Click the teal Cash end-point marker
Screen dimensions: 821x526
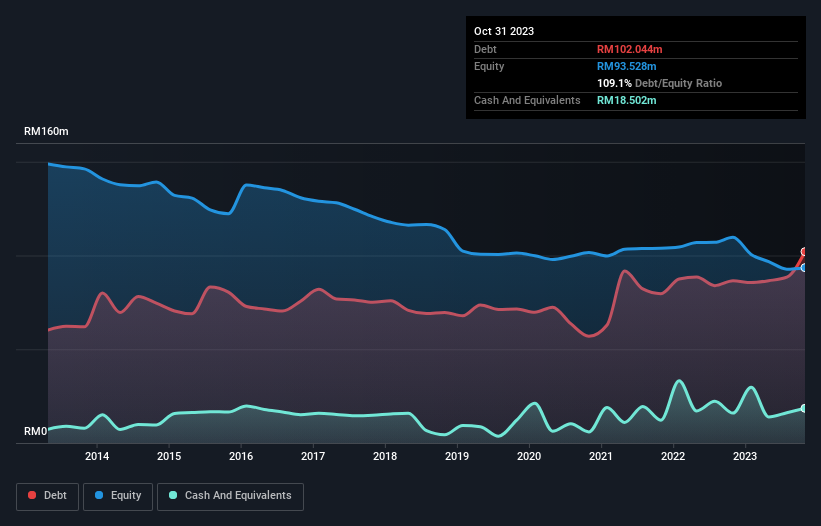(x=804, y=408)
